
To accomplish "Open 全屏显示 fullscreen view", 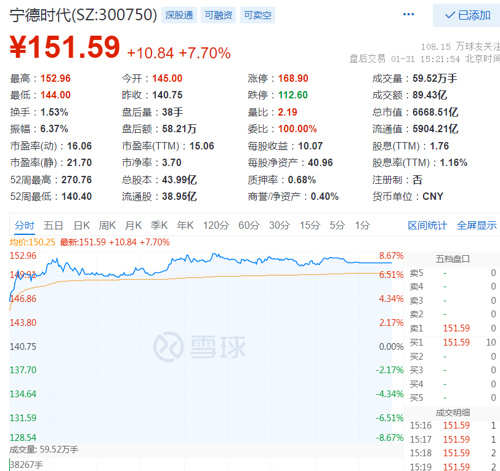I will (x=477, y=226).
